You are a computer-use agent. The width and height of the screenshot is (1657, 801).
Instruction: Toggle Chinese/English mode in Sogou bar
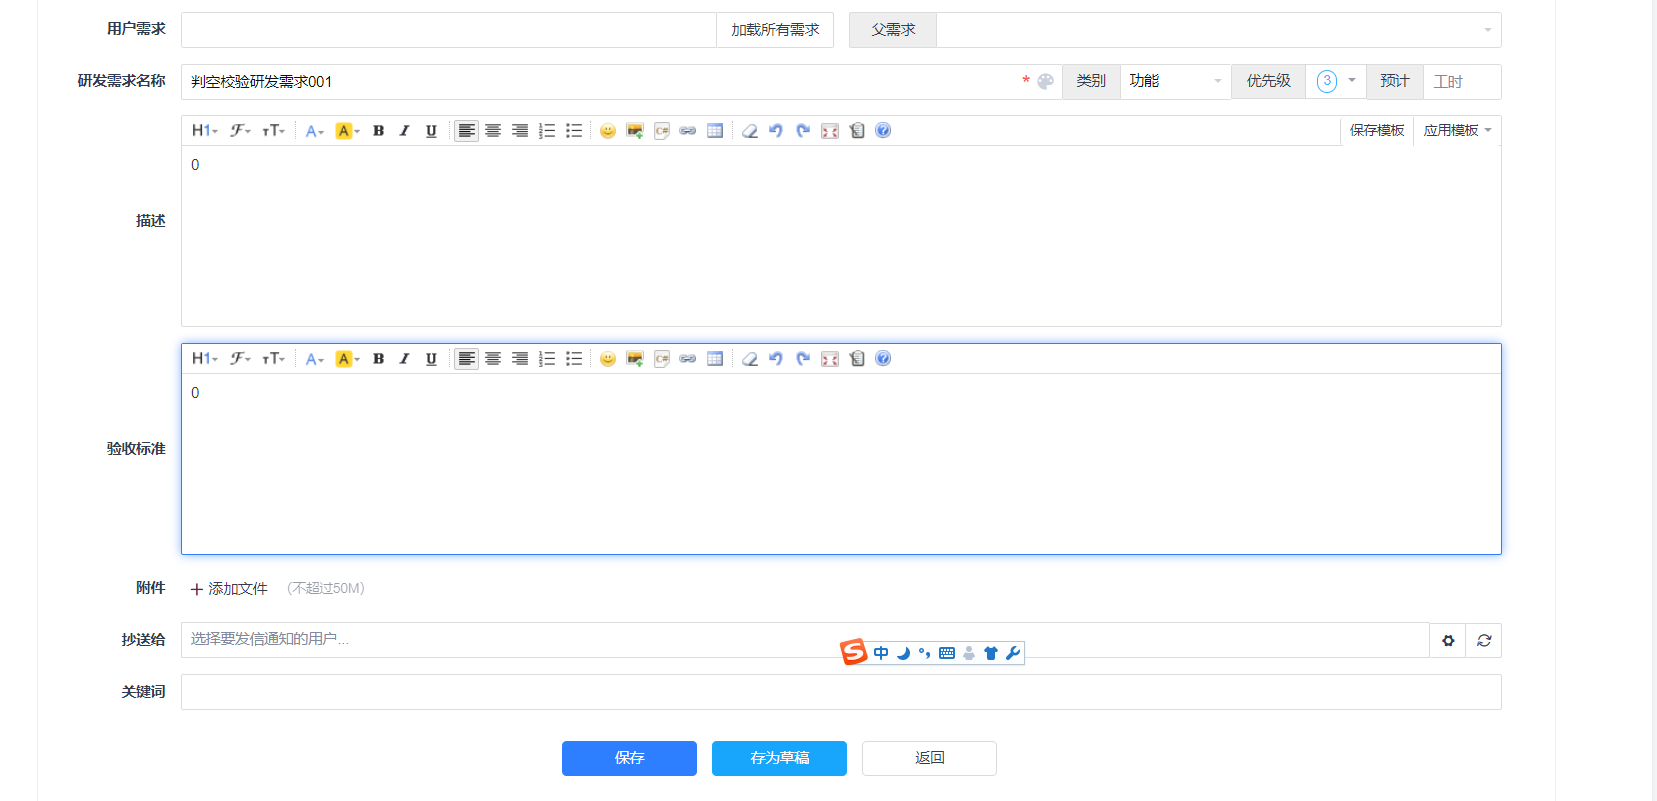click(881, 653)
